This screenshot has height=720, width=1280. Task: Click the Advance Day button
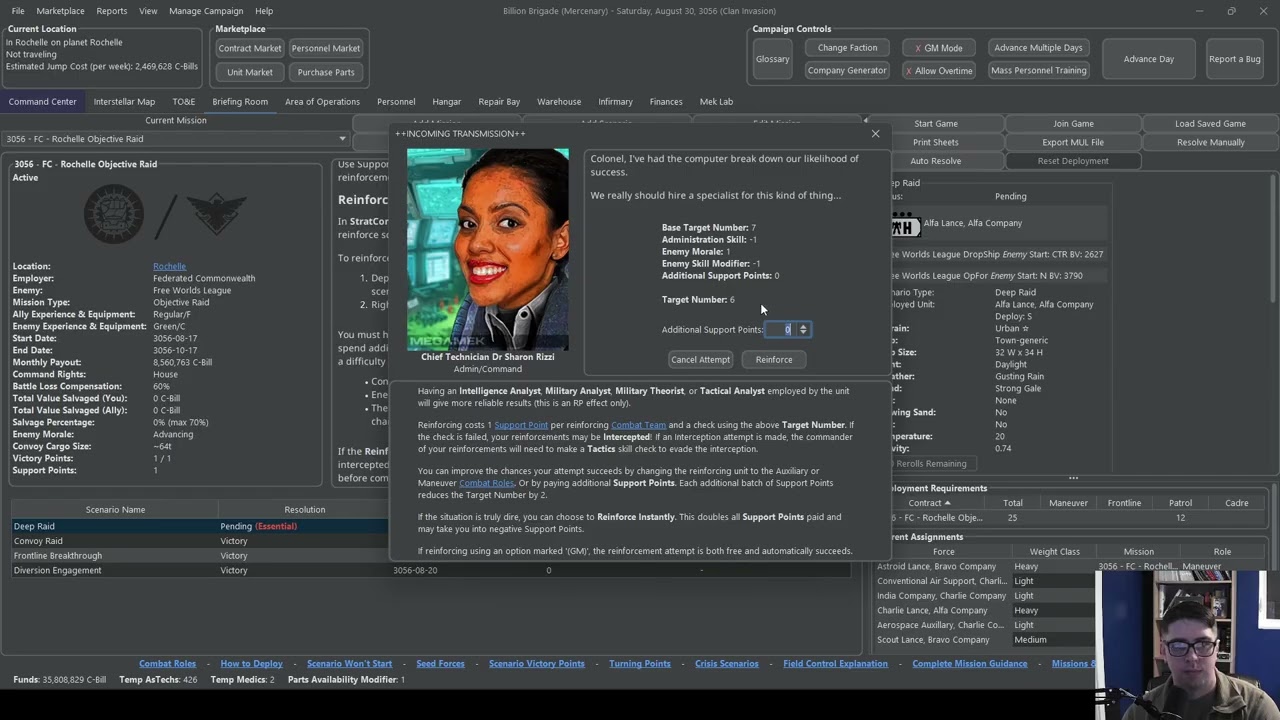pos(1149,59)
